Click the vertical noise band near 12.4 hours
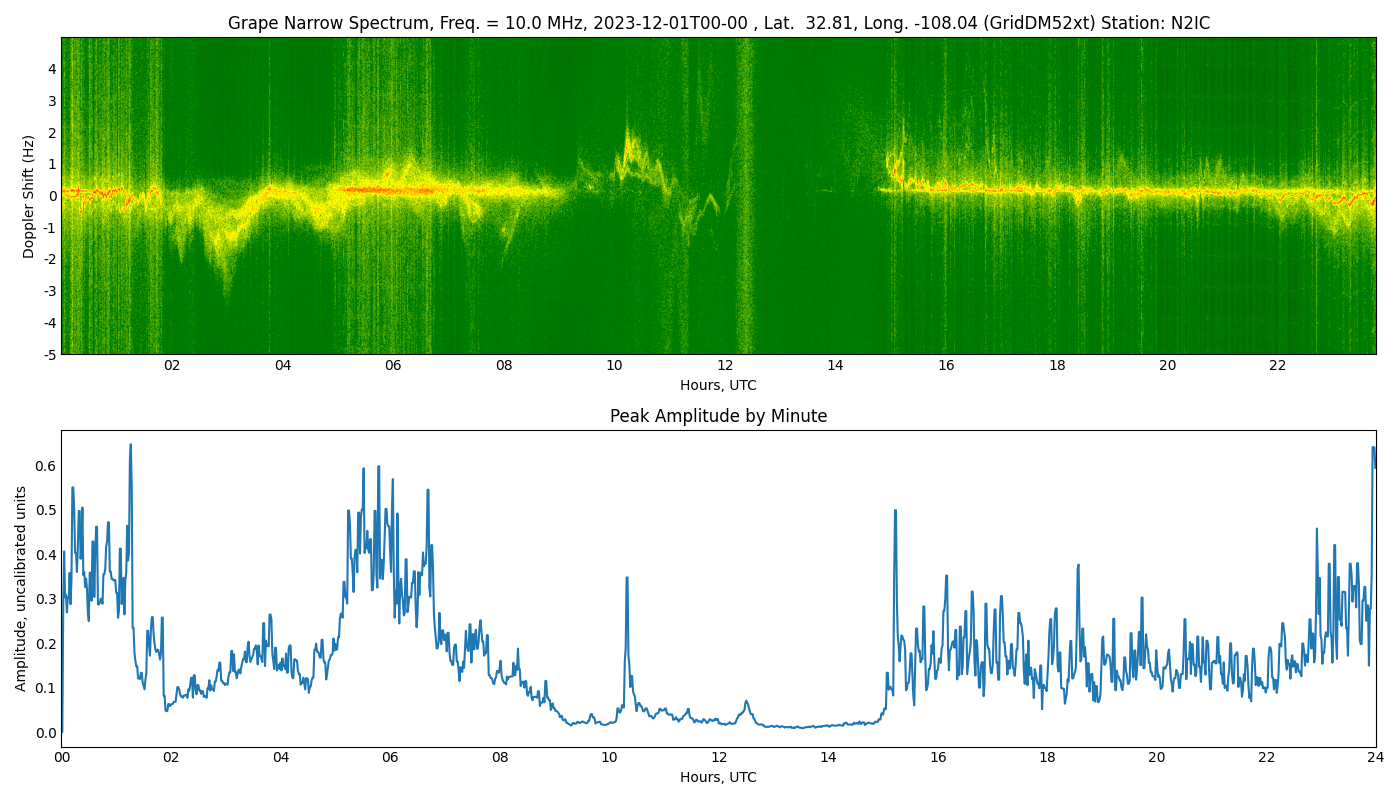This screenshot has width=1400, height=800. click(745, 196)
